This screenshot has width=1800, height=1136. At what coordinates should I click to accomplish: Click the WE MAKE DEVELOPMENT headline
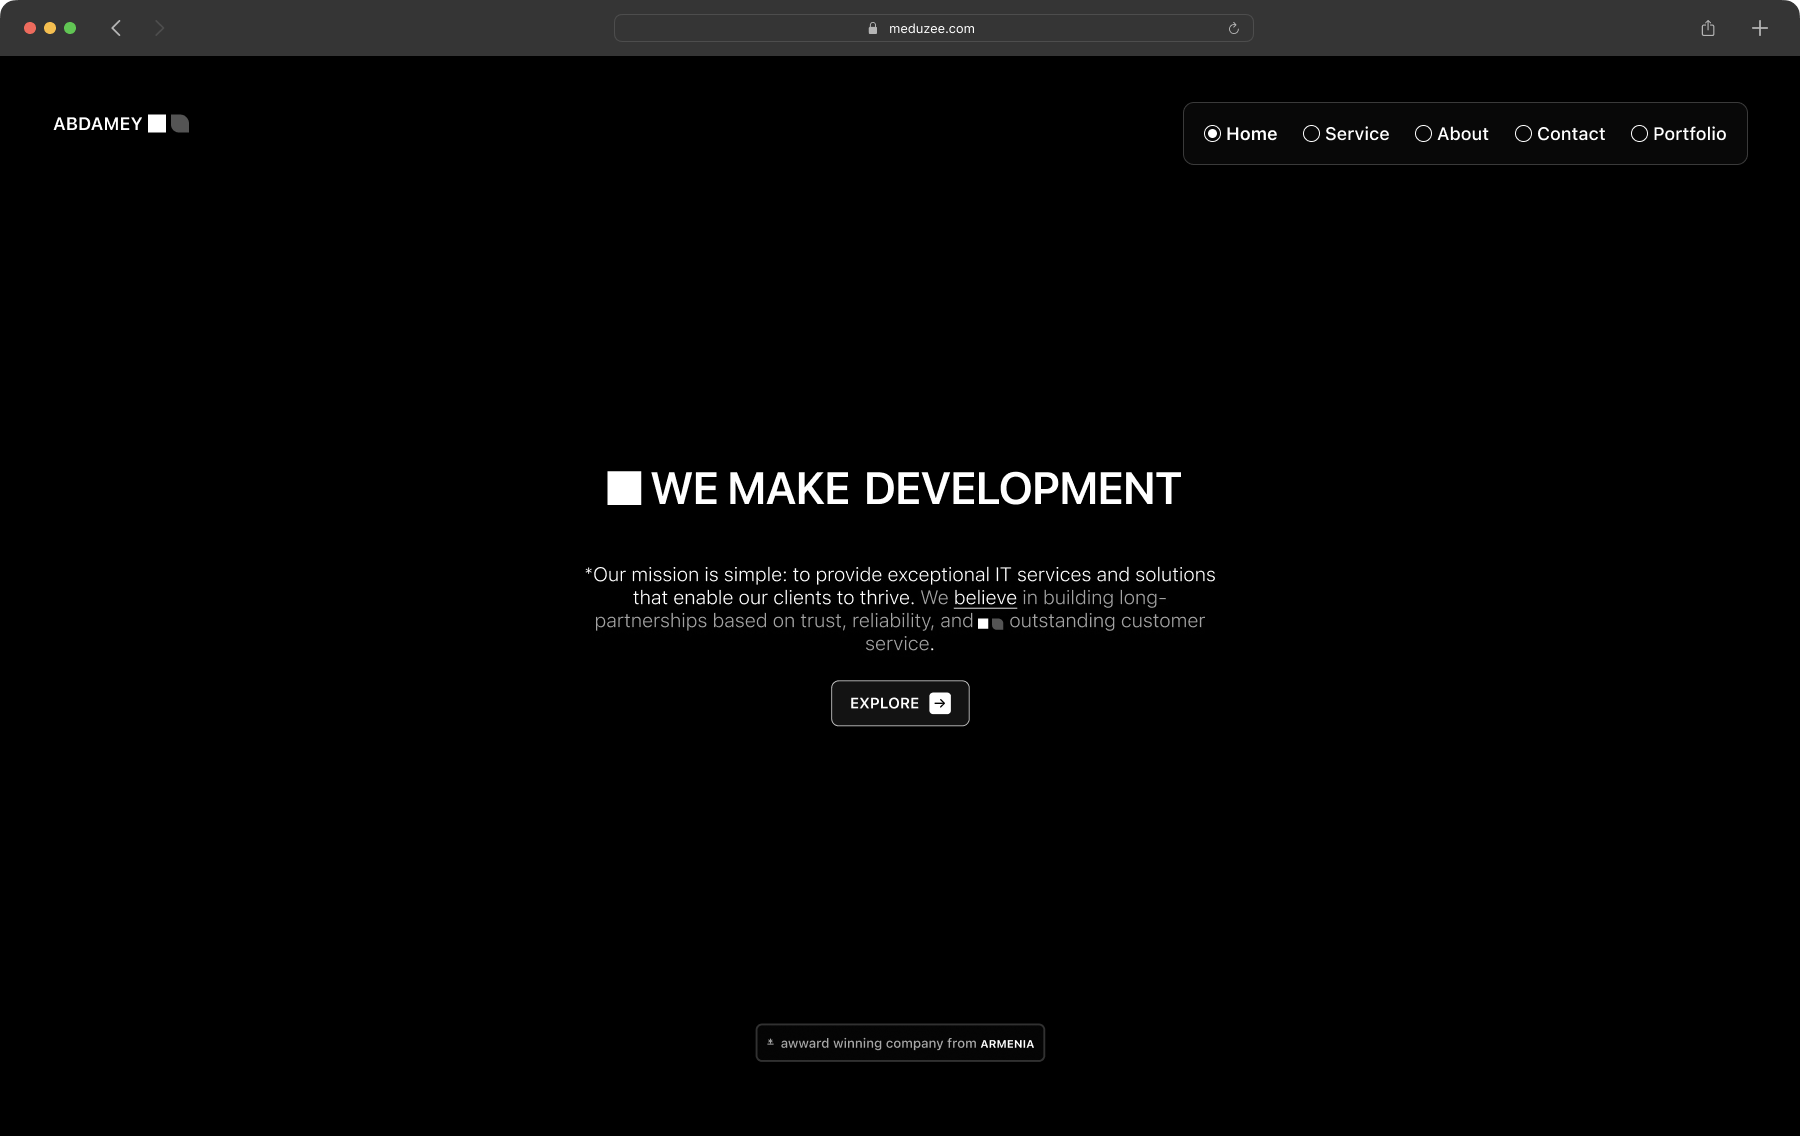[915, 489]
